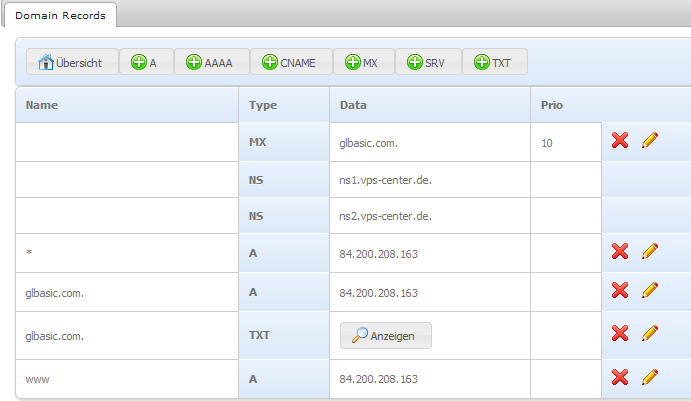Click the Name column header
Viewport: 691px width, 401px height.
127,105
